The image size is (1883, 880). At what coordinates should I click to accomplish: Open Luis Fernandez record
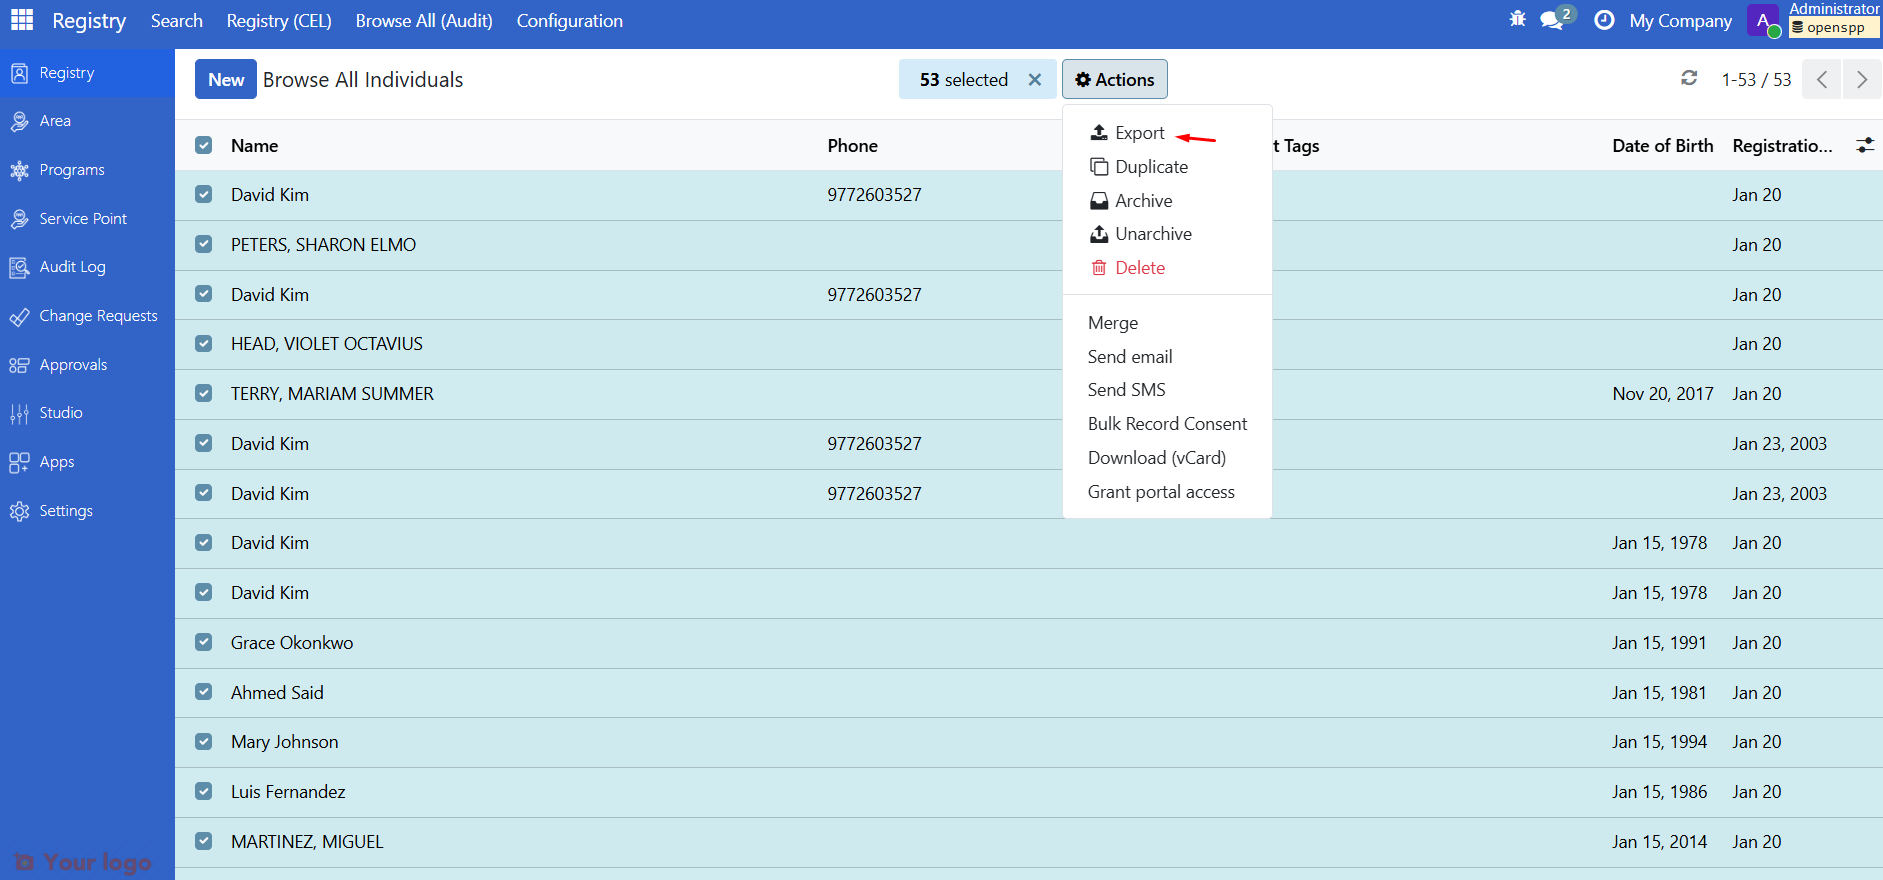tap(288, 791)
